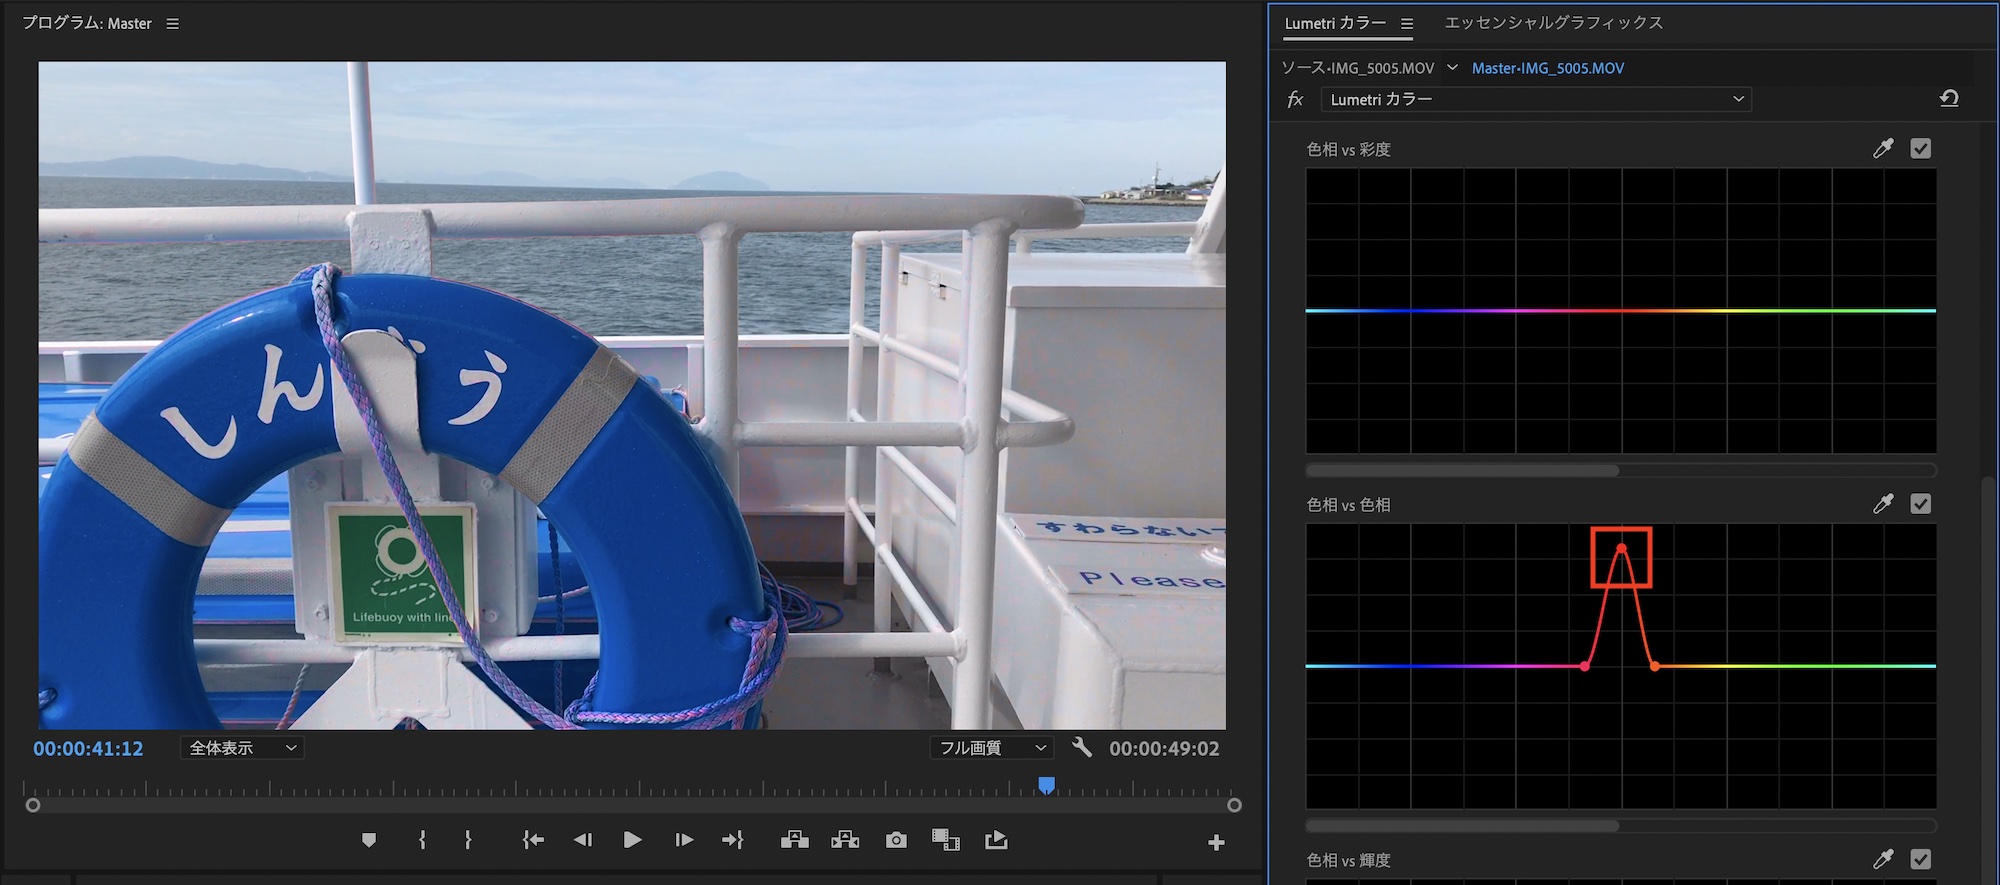Viewport: 2000px width, 885px height.
Task: Open the button editor plus icon
Action: coord(1216,843)
